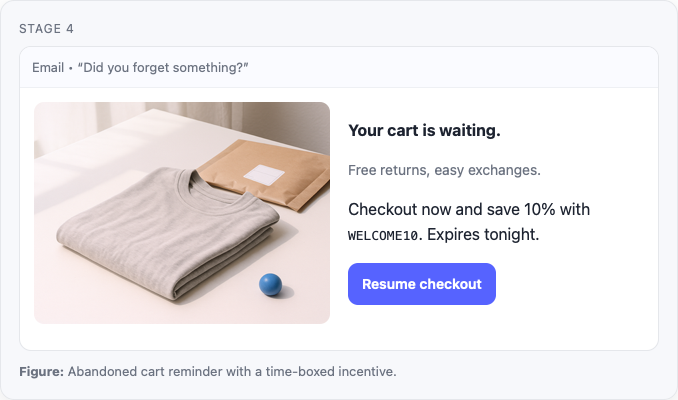678x400 pixels.
Task: Click the "Free returns, easy exchanges." text
Action: click(444, 170)
